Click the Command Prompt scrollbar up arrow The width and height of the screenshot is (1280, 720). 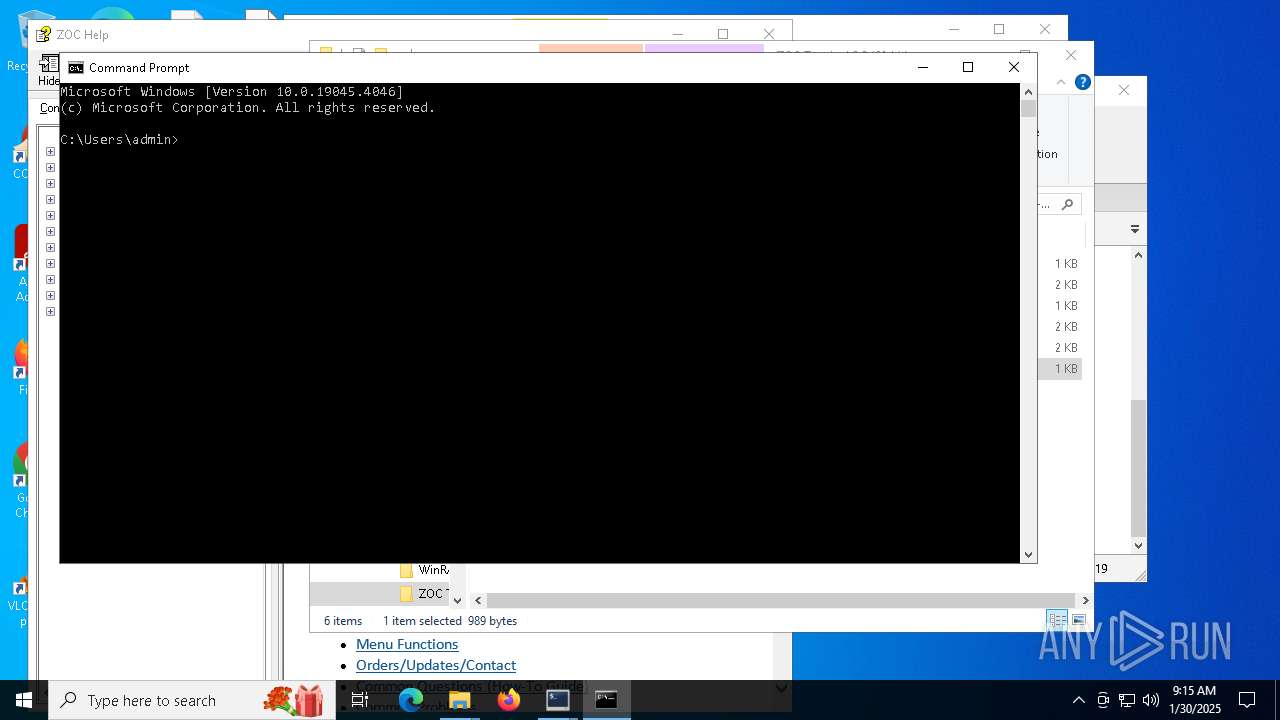tap(1028, 92)
